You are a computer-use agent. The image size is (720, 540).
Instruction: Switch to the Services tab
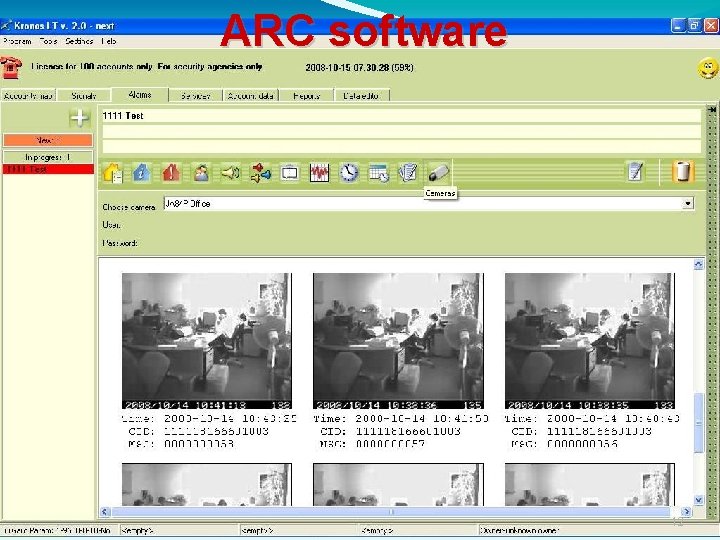[x=196, y=96]
